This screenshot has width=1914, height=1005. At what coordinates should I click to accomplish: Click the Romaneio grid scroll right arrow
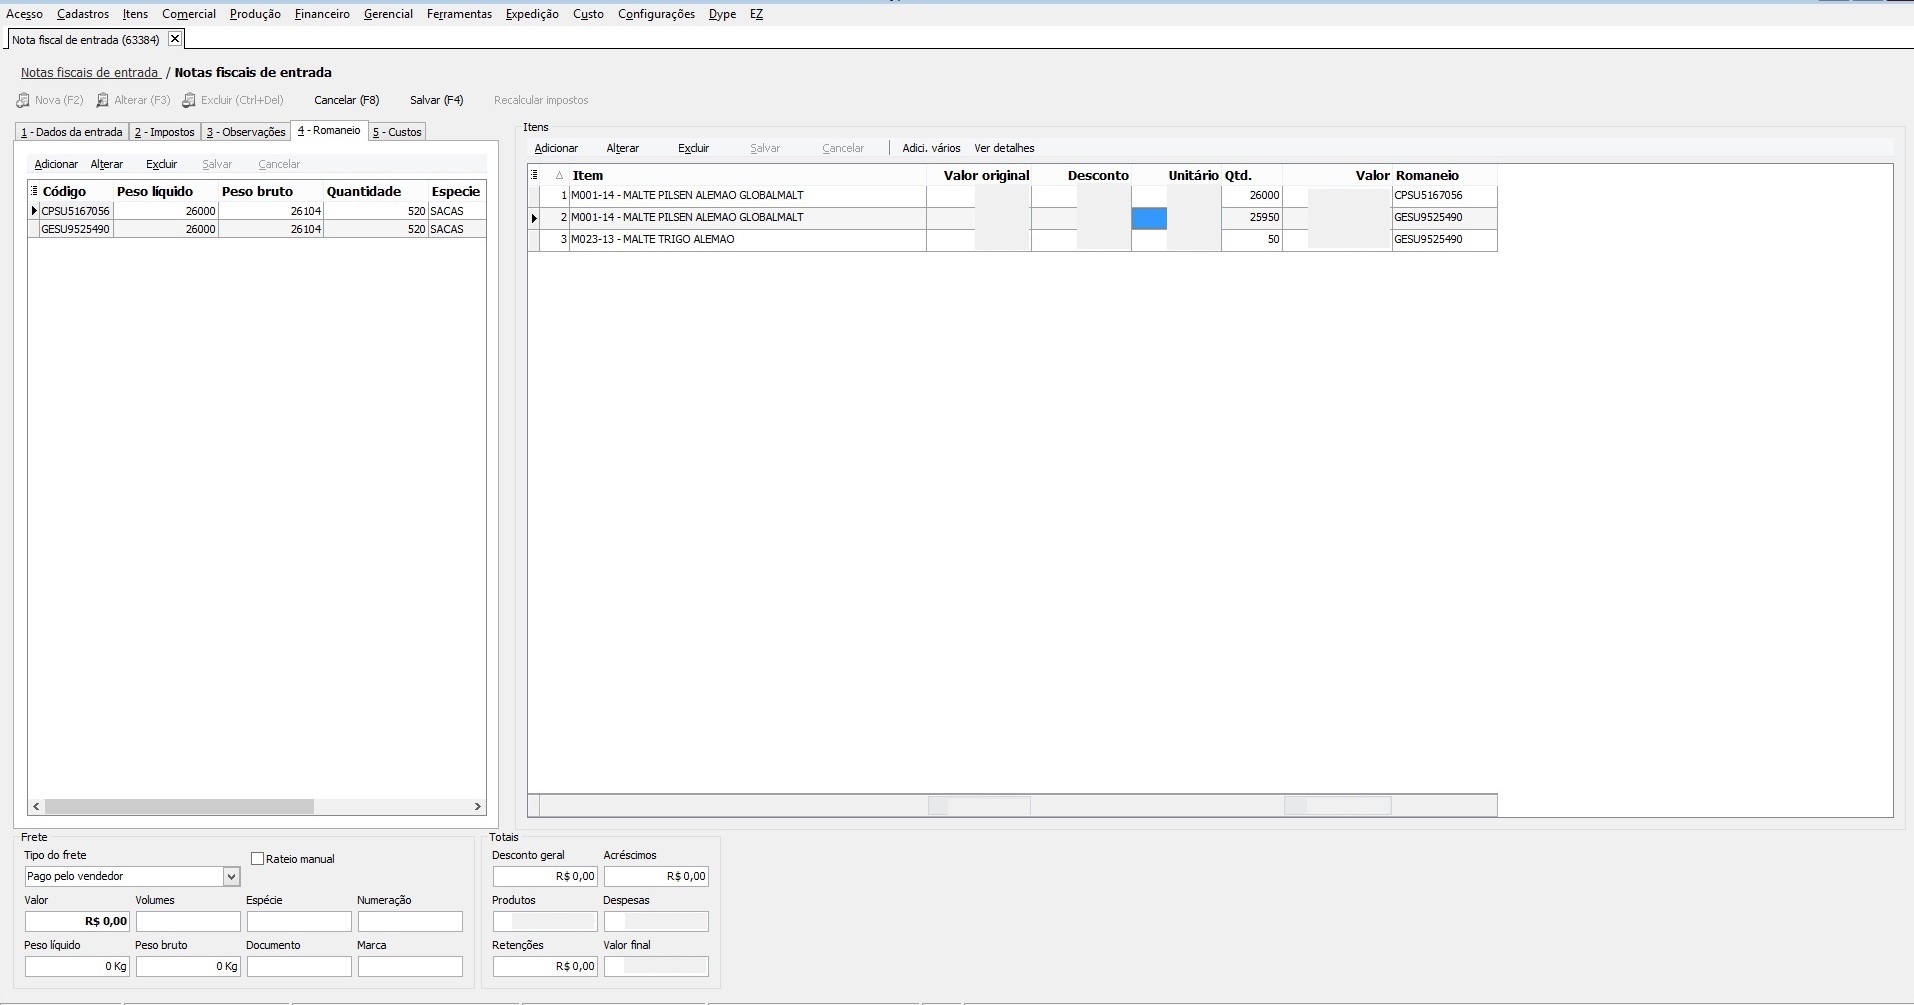coord(477,806)
